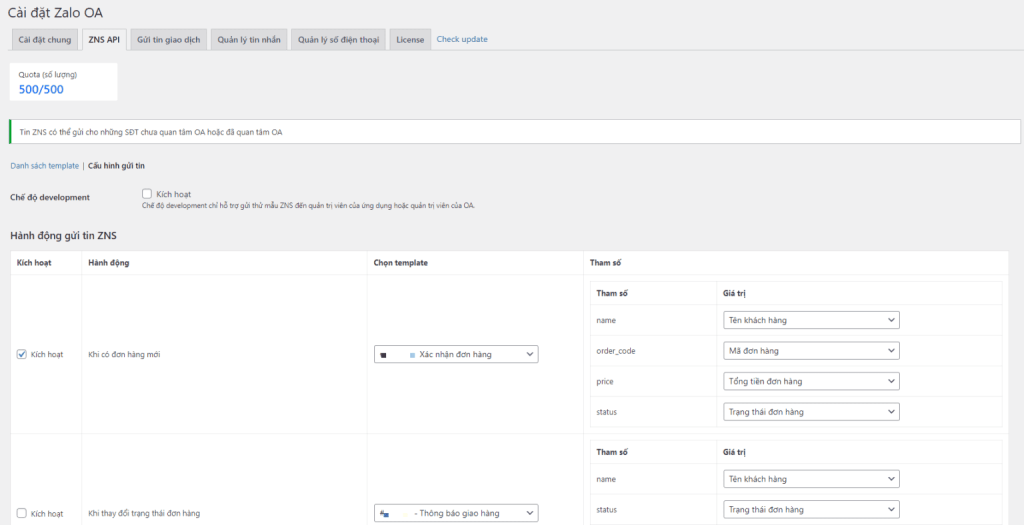Enable the Chế độ development checkbox
This screenshot has height=525, width=1024.
[x=147, y=194]
